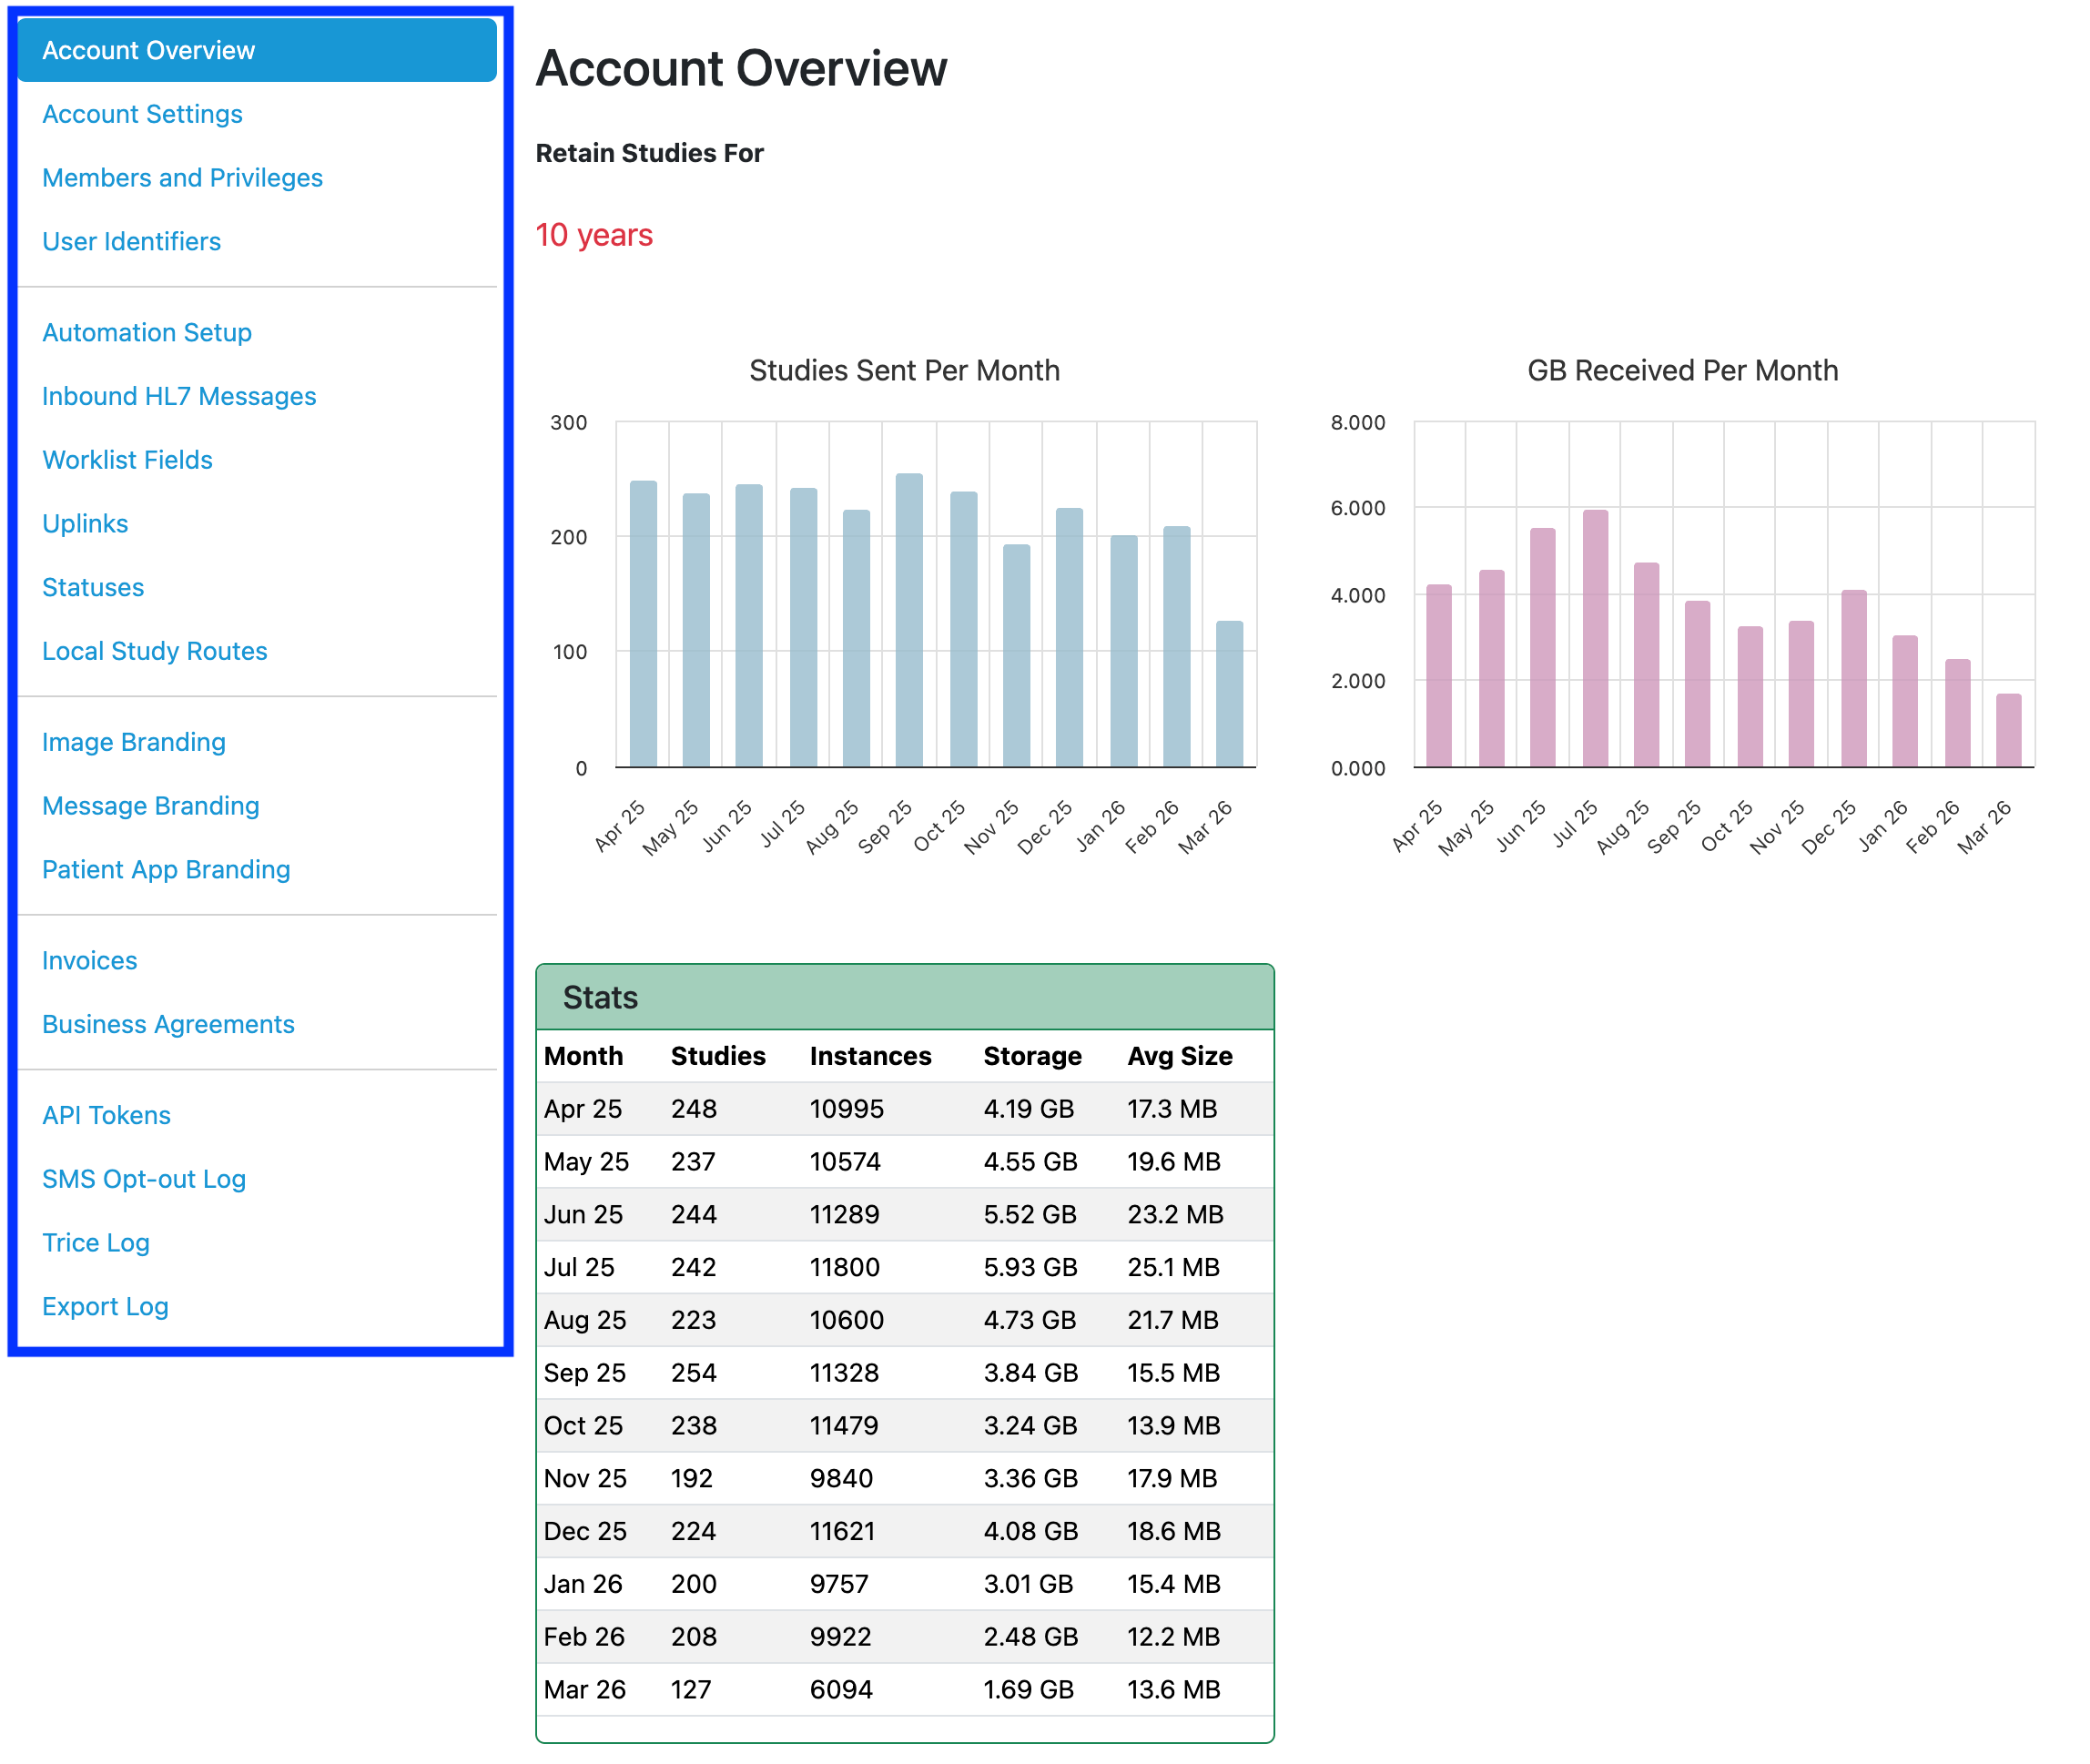This screenshot has width=2090, height=1764.
Task: Open User Identifiers in sidebar
Action: click(x=131, y=241)
